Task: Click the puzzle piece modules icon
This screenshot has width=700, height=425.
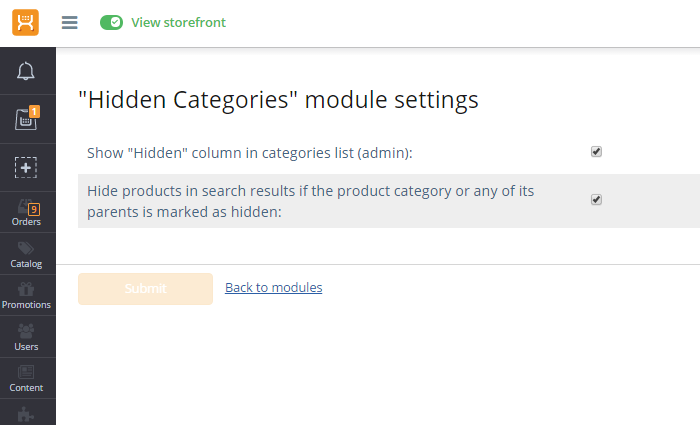Action: [26, 414]
